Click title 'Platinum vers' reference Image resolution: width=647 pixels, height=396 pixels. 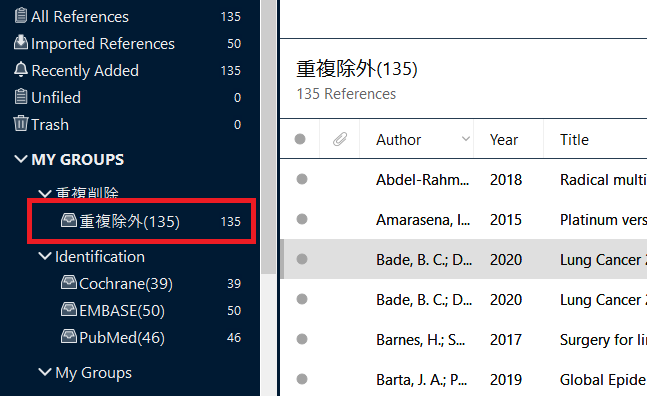point(603,220)
